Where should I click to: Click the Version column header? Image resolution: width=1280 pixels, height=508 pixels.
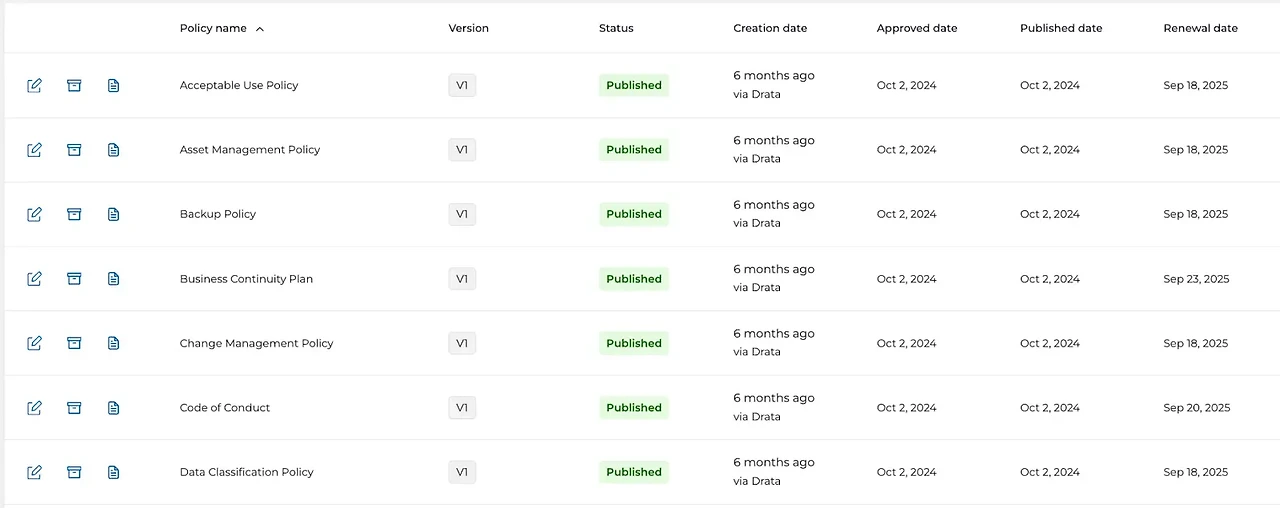click(x=468, y=29)
